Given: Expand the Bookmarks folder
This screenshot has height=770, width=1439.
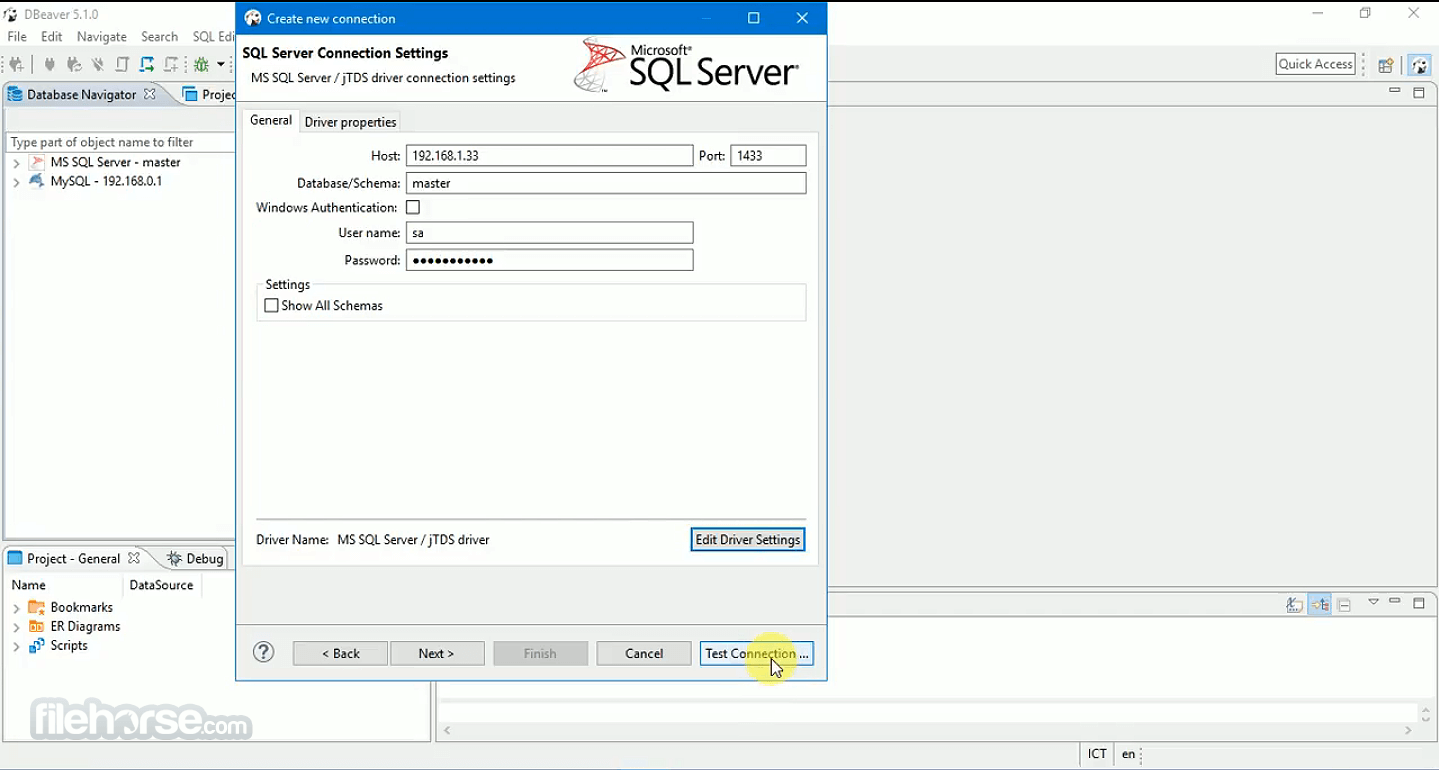Looking at the screenshot, I should [16, 608].
